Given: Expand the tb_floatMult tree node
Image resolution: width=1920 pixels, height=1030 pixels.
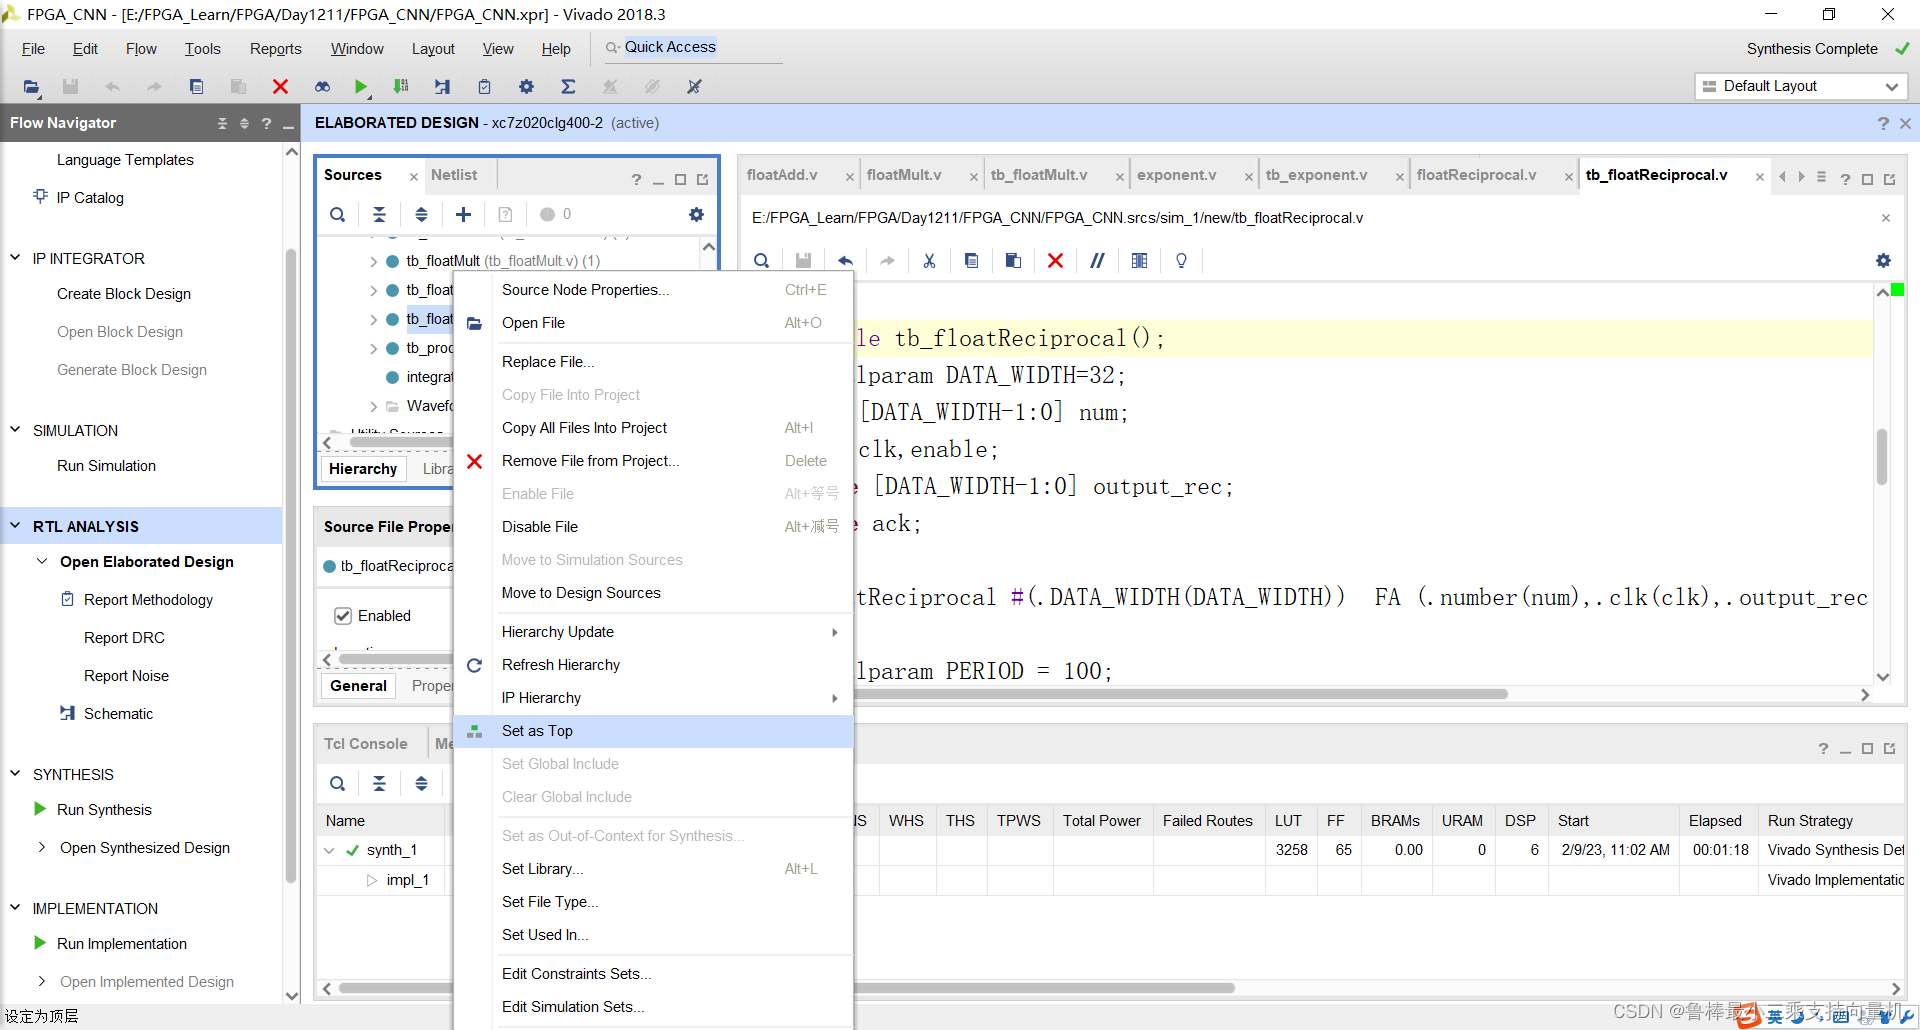Looking at the screenshot, I should [373, 261].
